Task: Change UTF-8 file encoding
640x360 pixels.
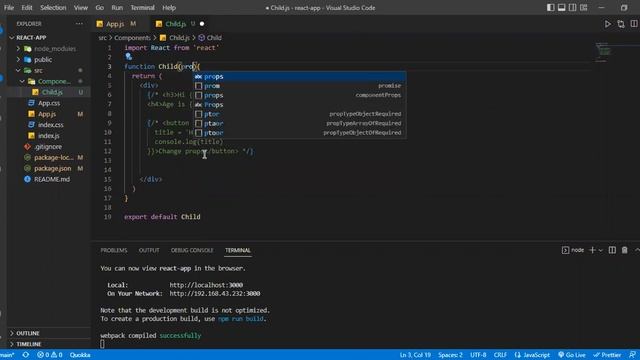Action: click(x=478, y=355)
